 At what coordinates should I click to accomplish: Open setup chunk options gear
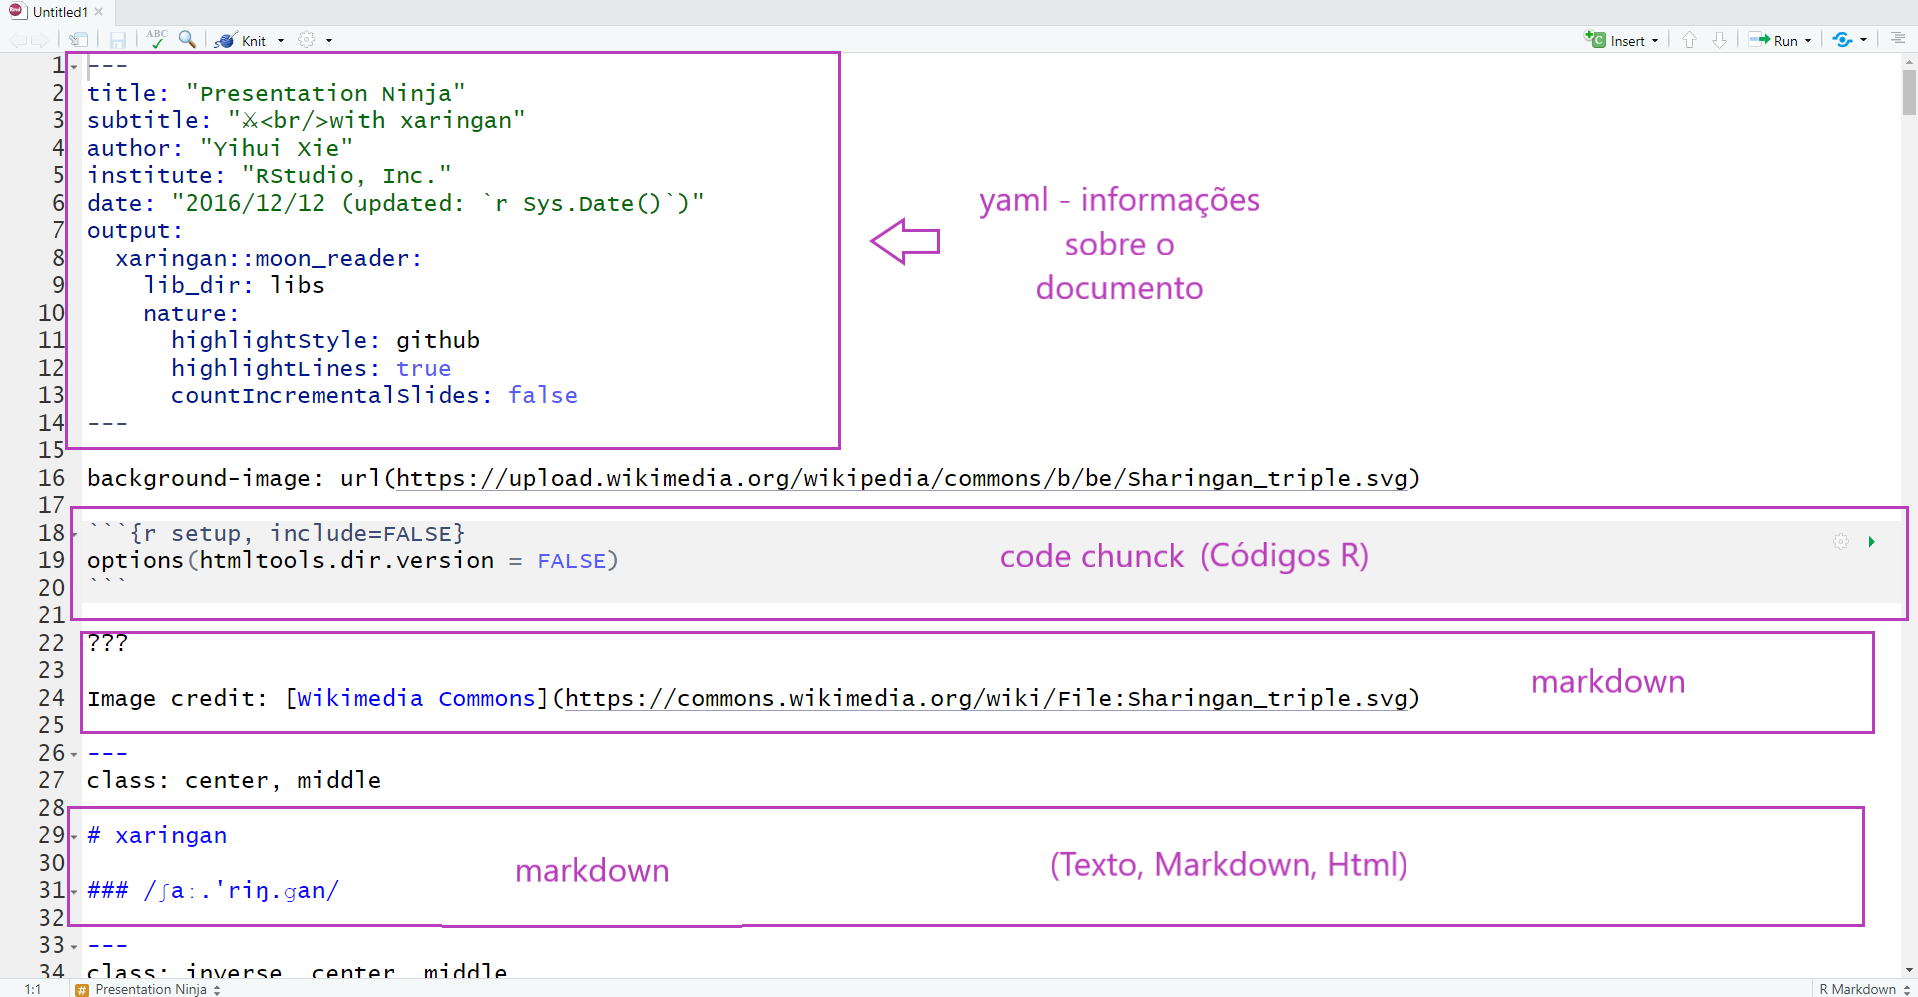coord(1841,541)
